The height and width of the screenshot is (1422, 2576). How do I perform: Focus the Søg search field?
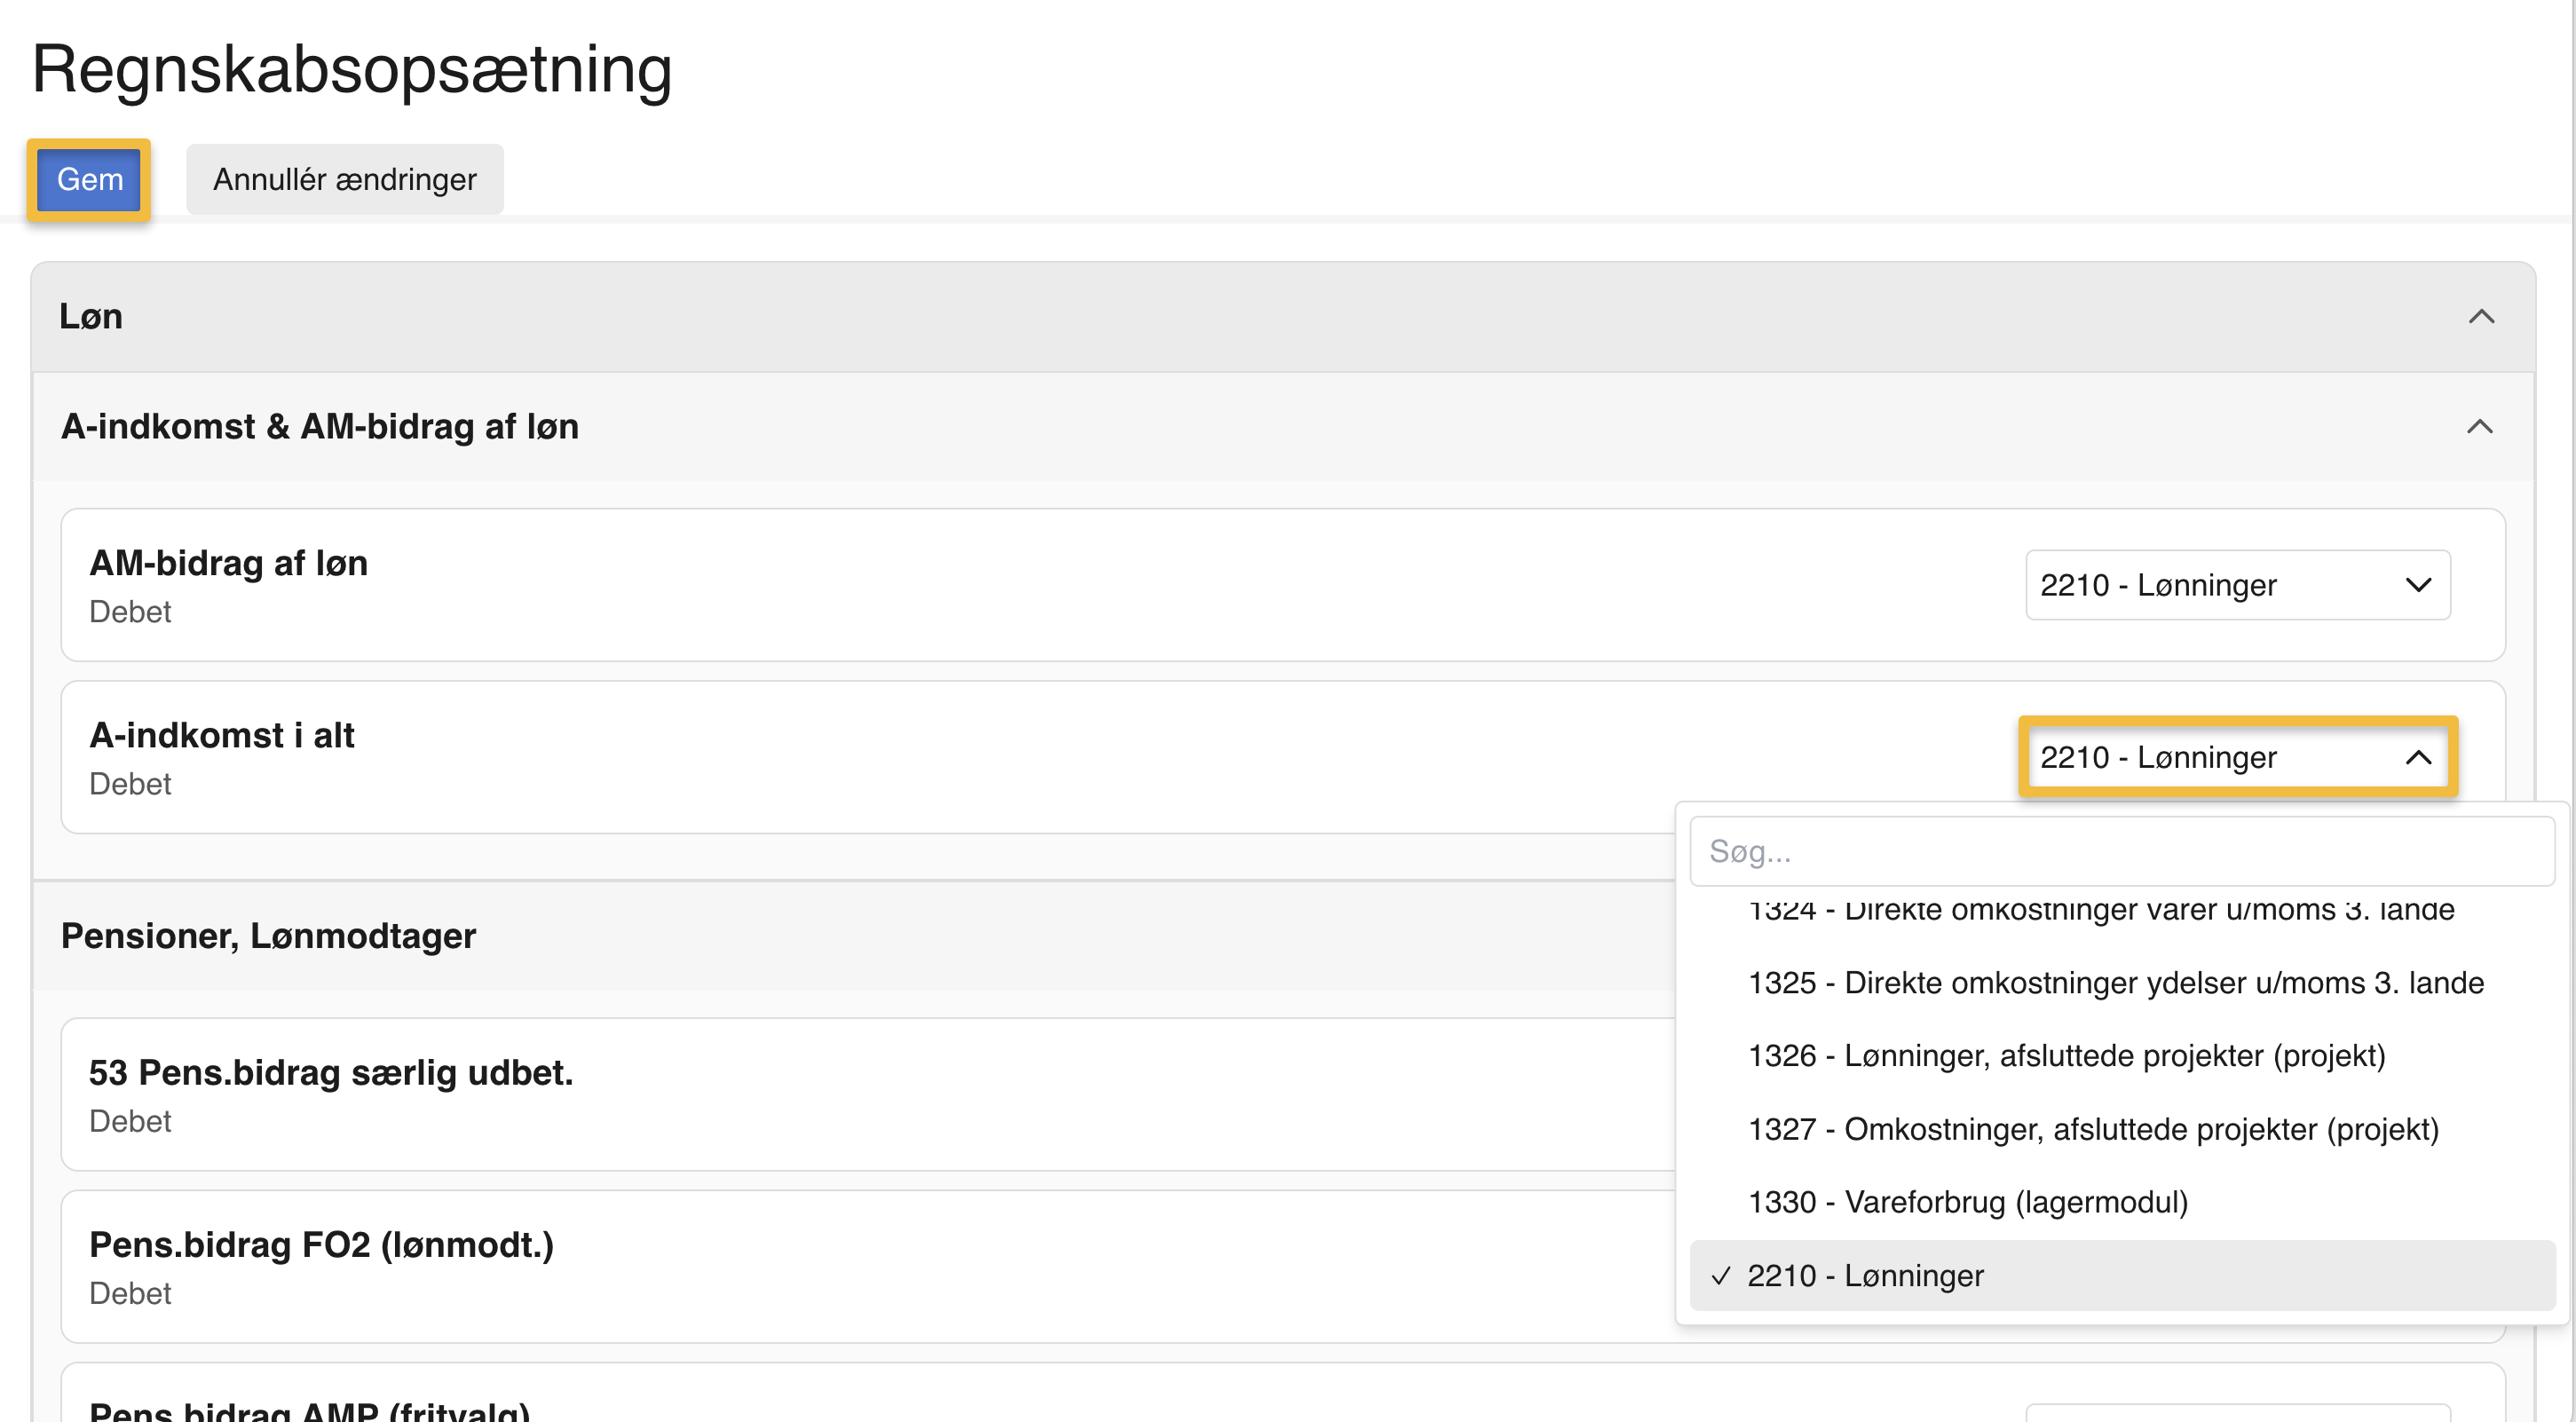pyautogui.click(x=2121, y=851)
